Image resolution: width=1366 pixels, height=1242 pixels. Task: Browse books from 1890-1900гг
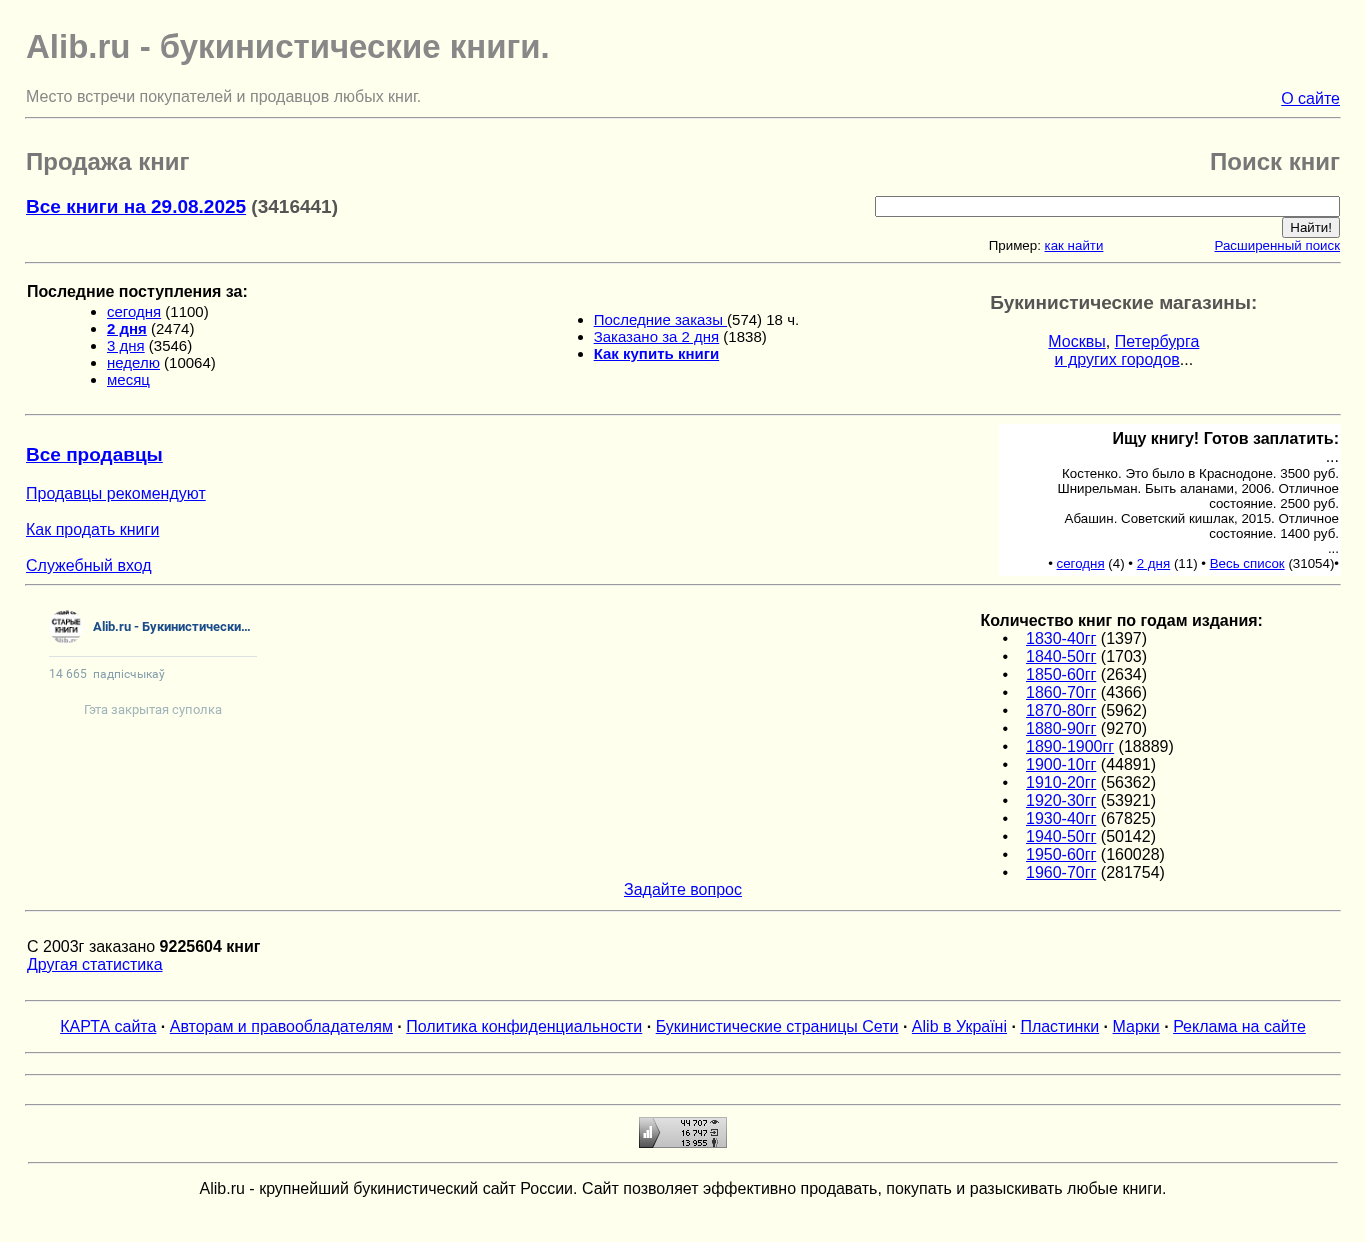(x=1070, y=747)
